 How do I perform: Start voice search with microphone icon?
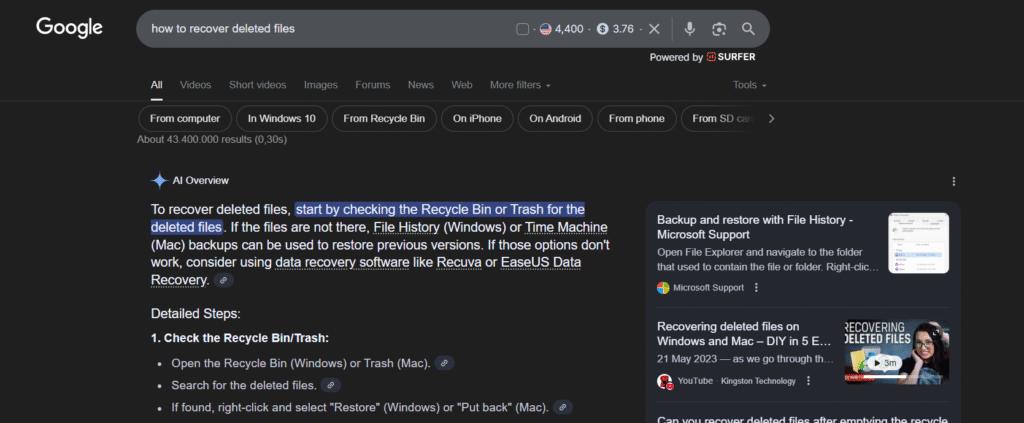[690, 29]
